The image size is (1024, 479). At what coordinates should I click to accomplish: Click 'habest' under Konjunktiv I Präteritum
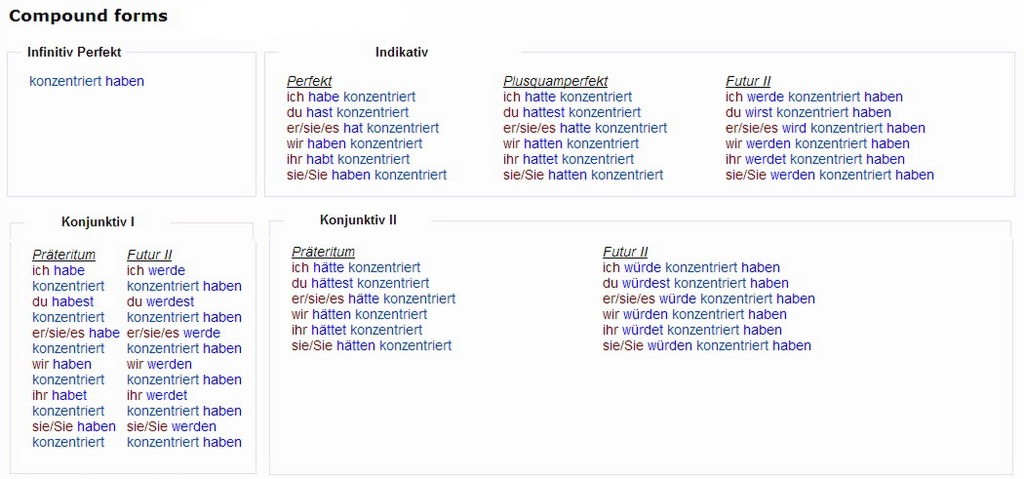coord(73,301)
